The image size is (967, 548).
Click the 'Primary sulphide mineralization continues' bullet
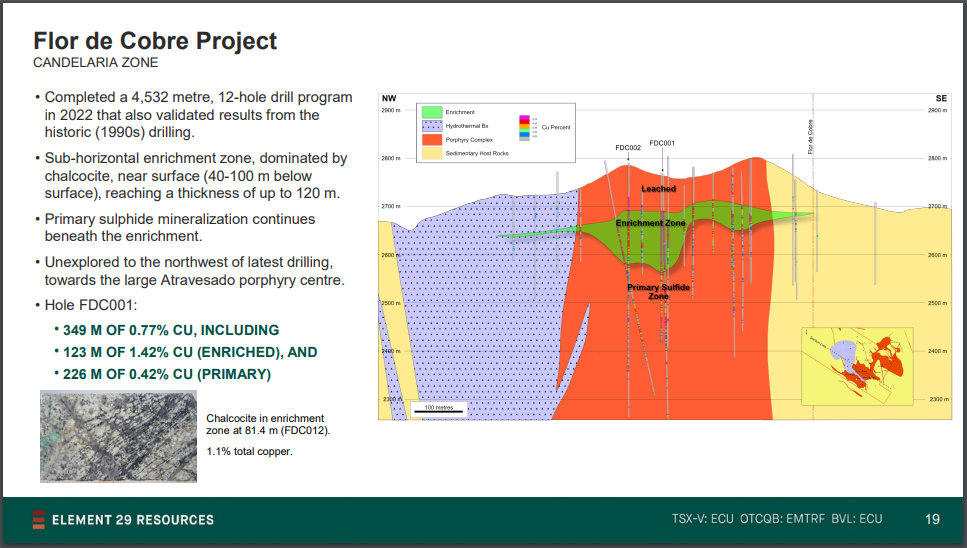pyautogui.click(x=175, y=227)
